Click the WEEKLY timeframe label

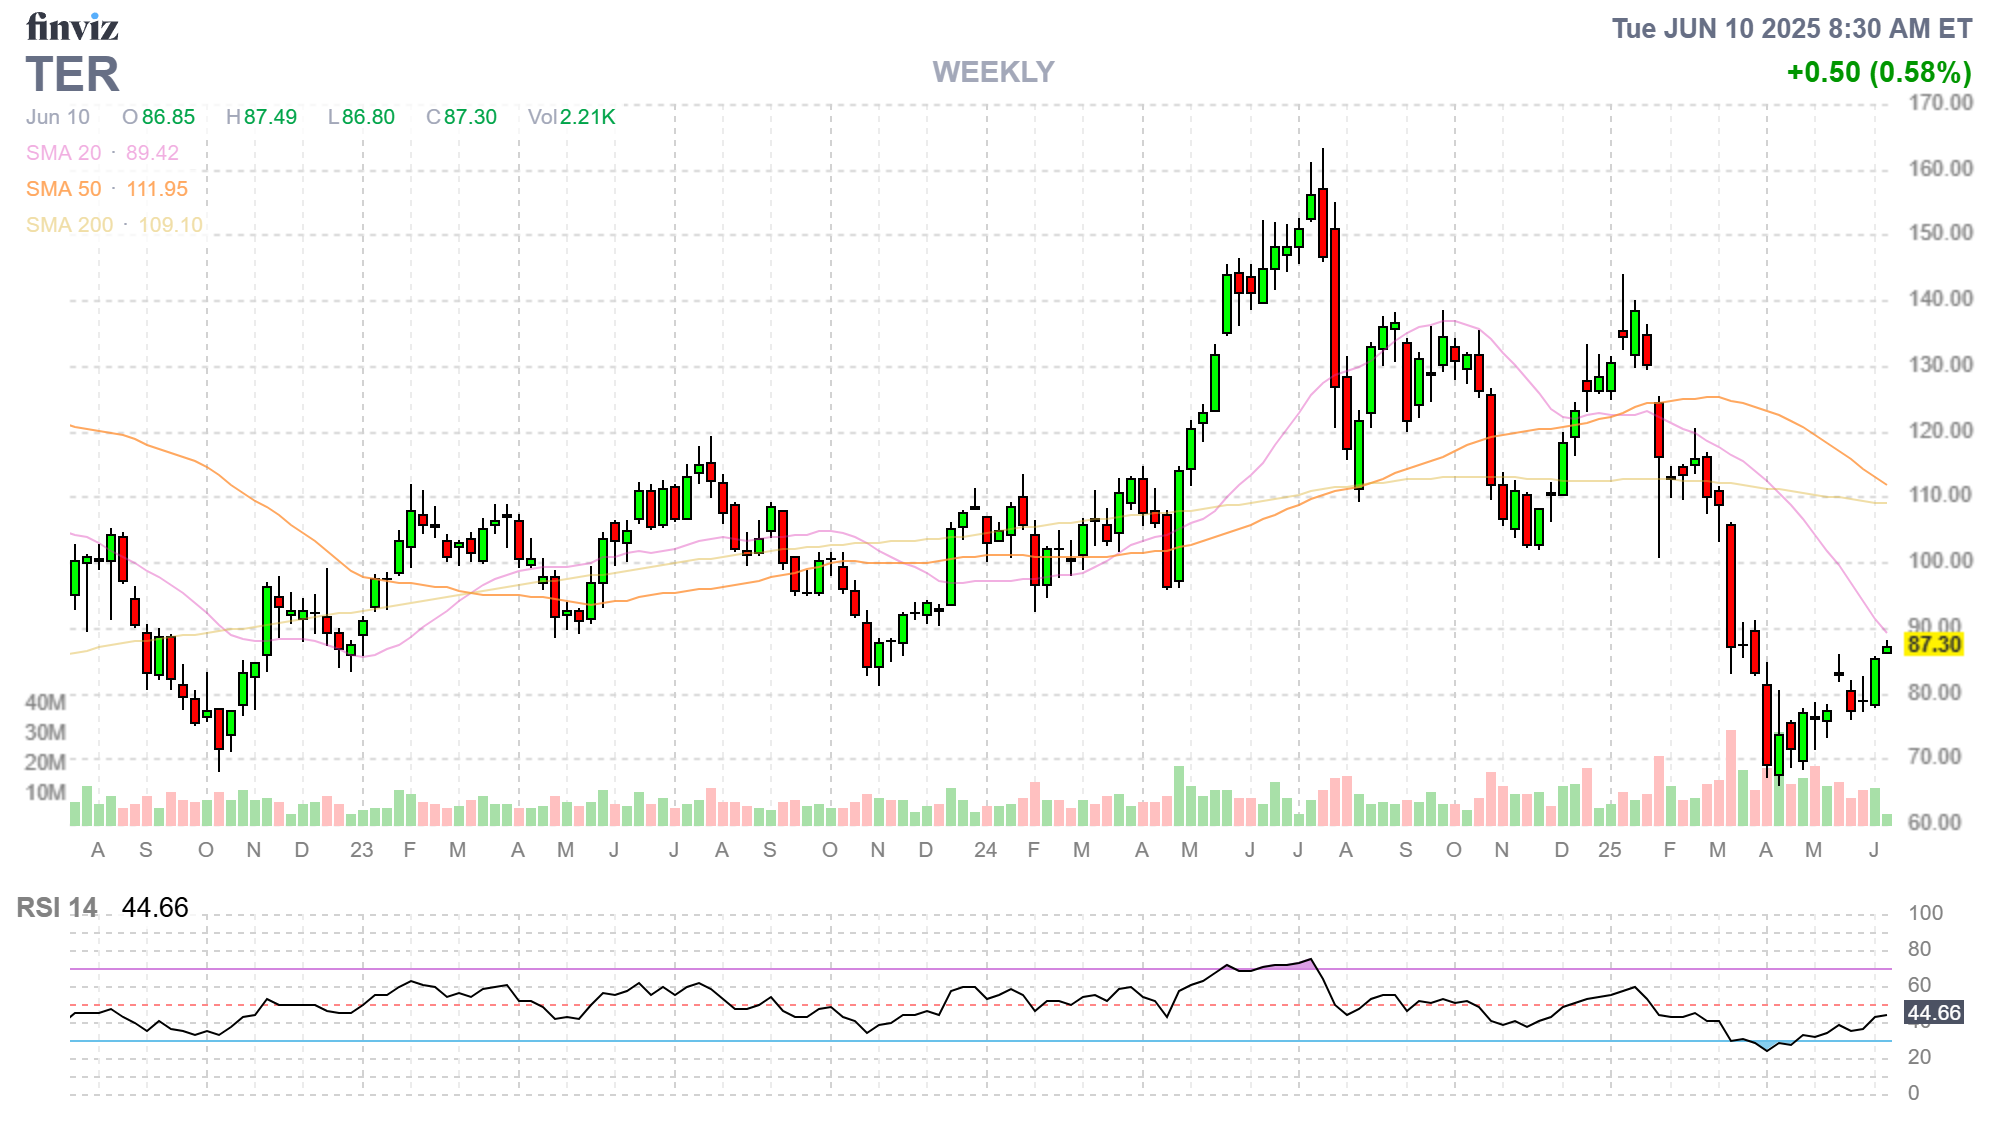(993, 72)
